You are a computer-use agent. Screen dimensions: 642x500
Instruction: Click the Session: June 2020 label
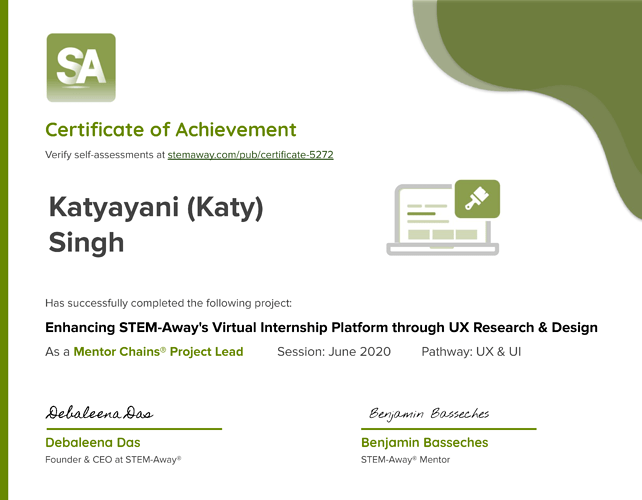tap(333, 352)
